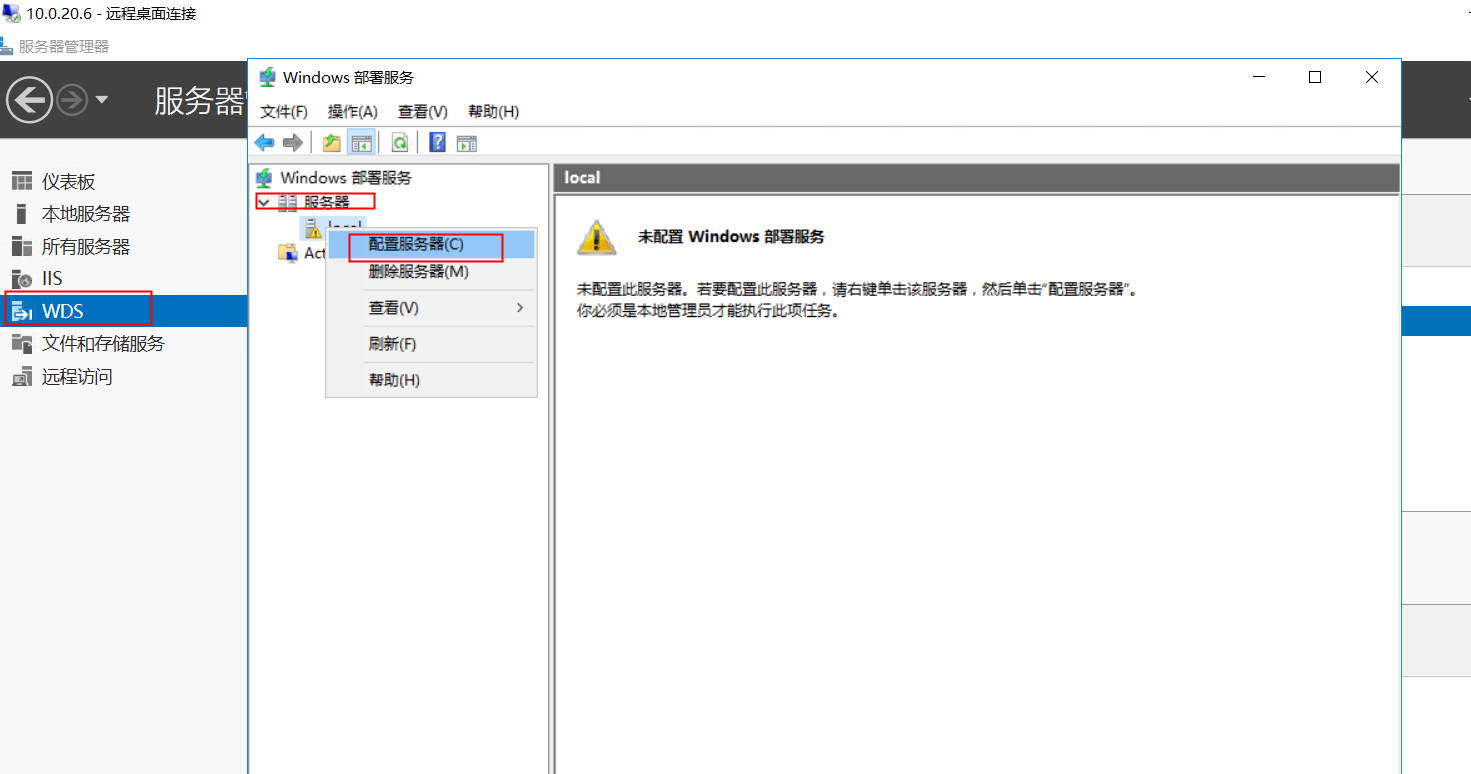Collapse the 服务器 tree node chevron

pyautogui.click(x=264, y=202)
